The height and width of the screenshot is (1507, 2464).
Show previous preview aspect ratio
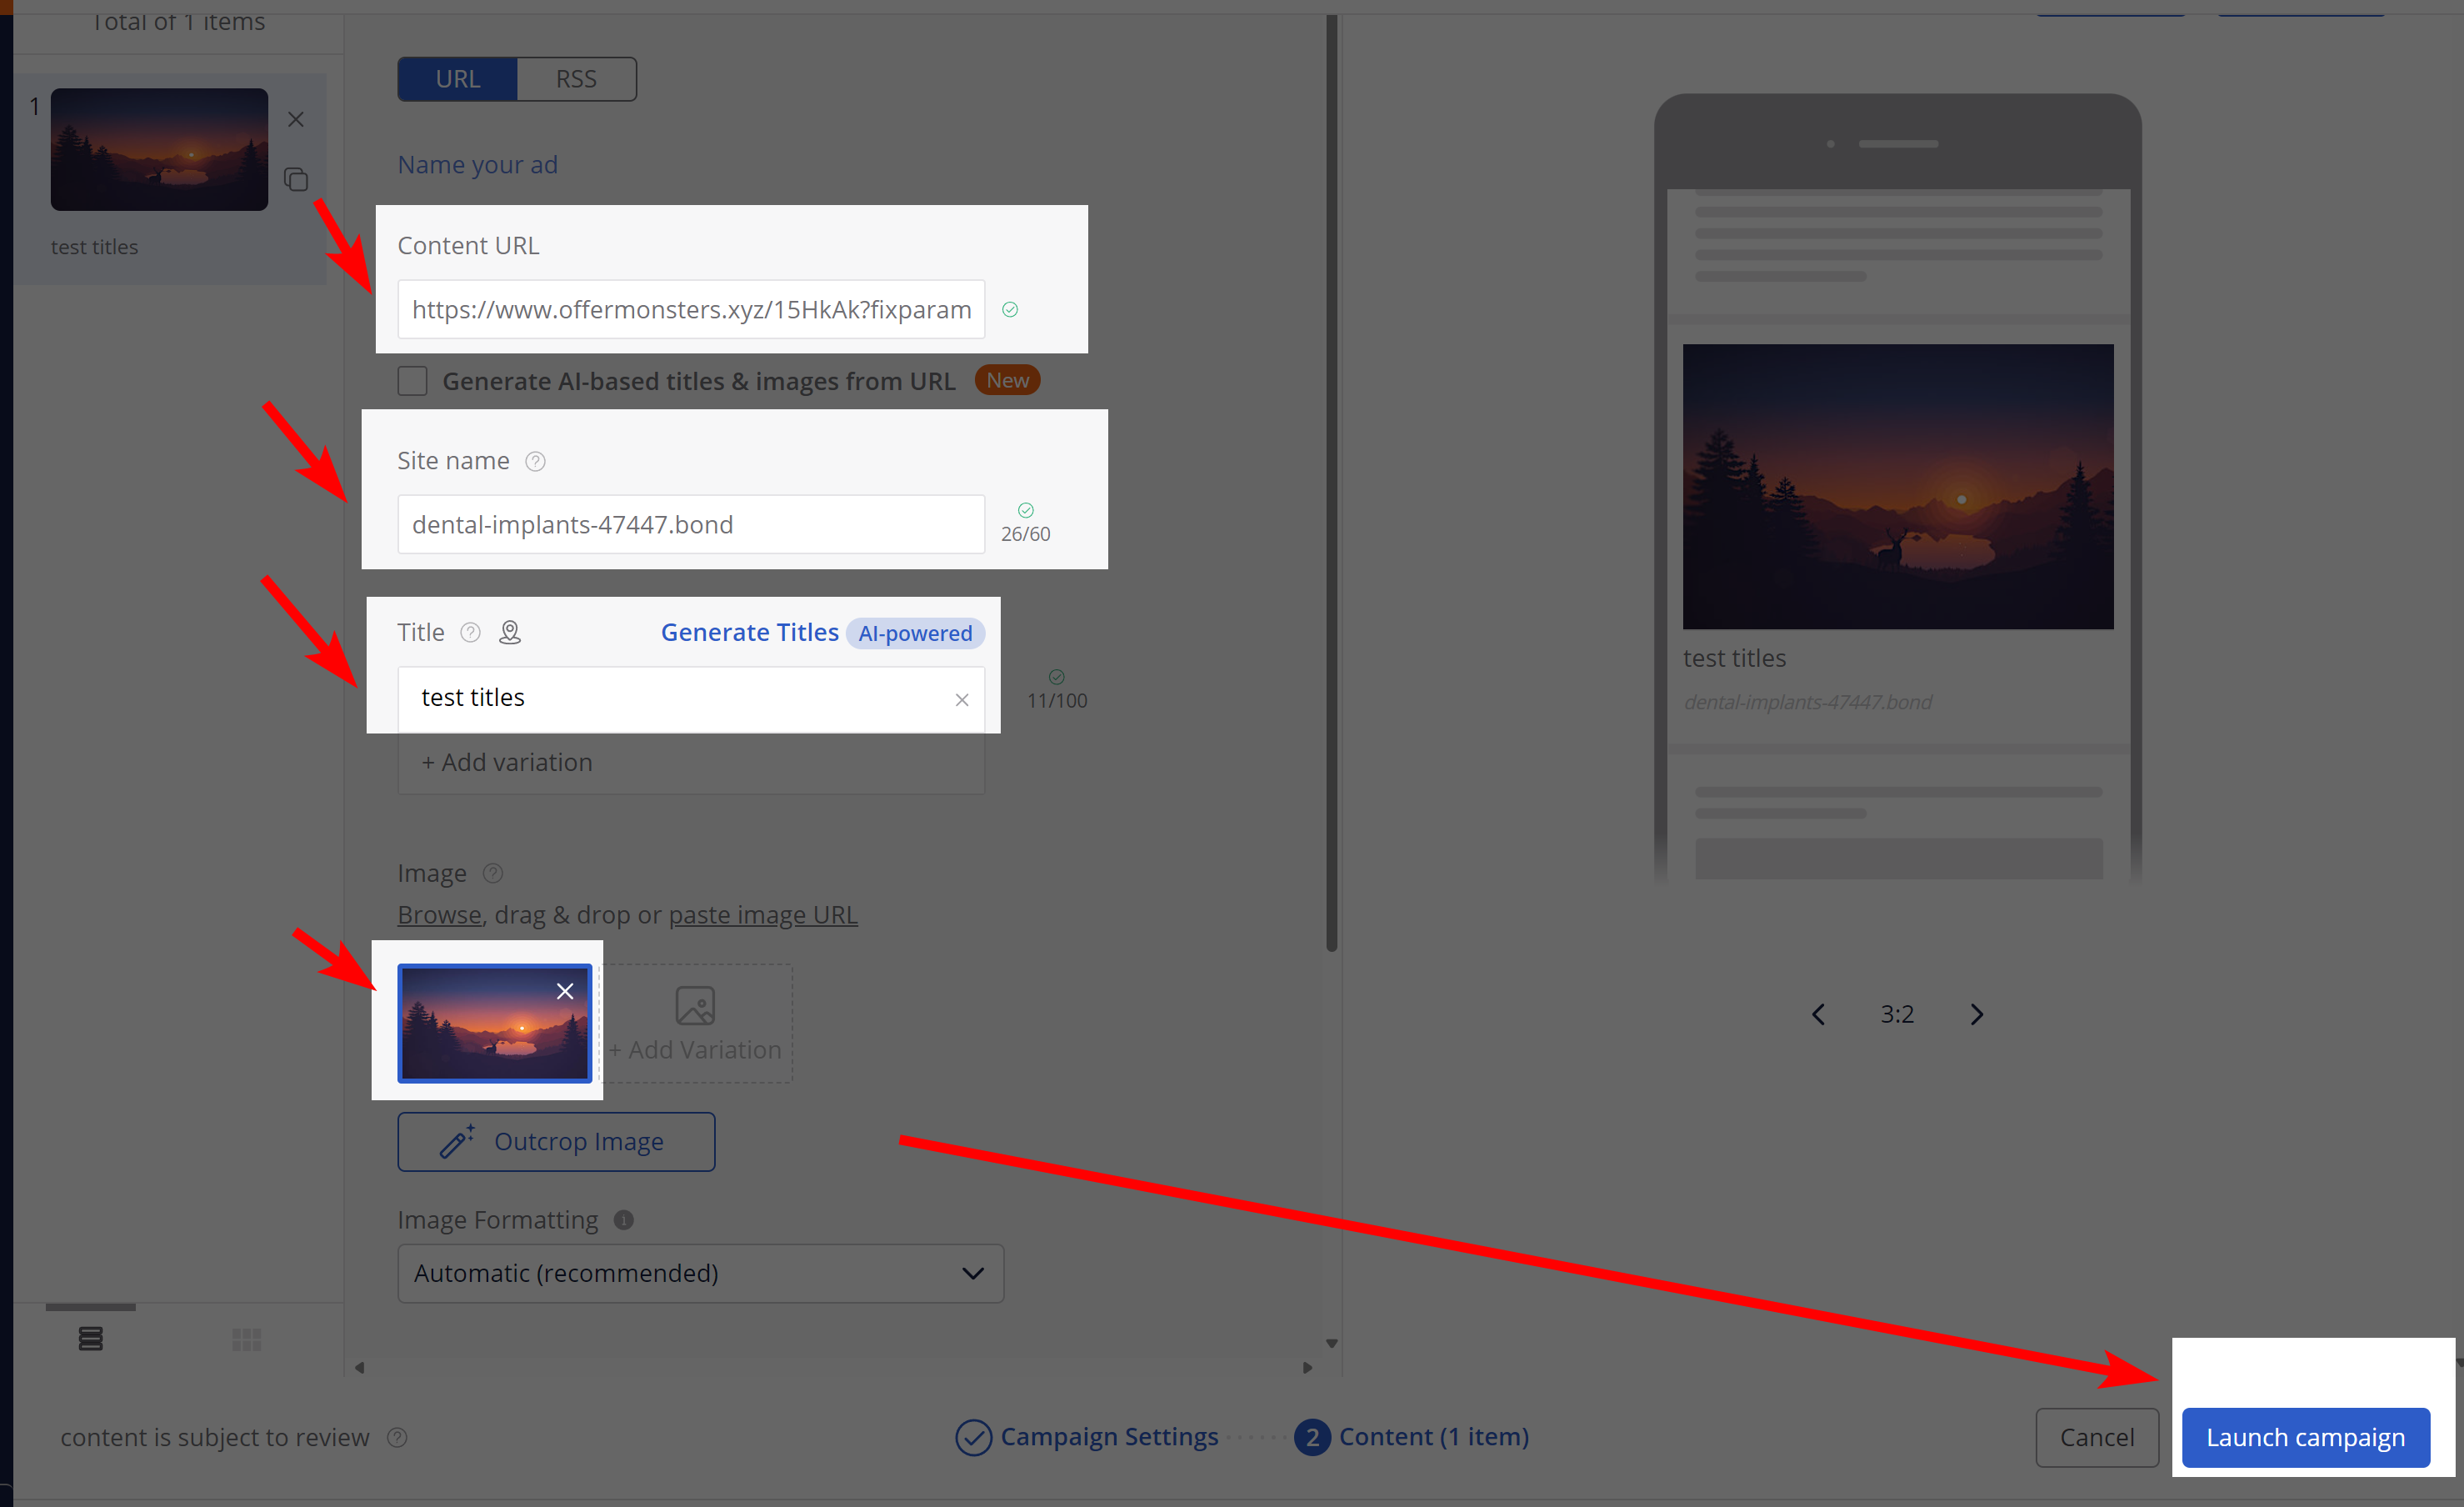pos(1819,1015)
